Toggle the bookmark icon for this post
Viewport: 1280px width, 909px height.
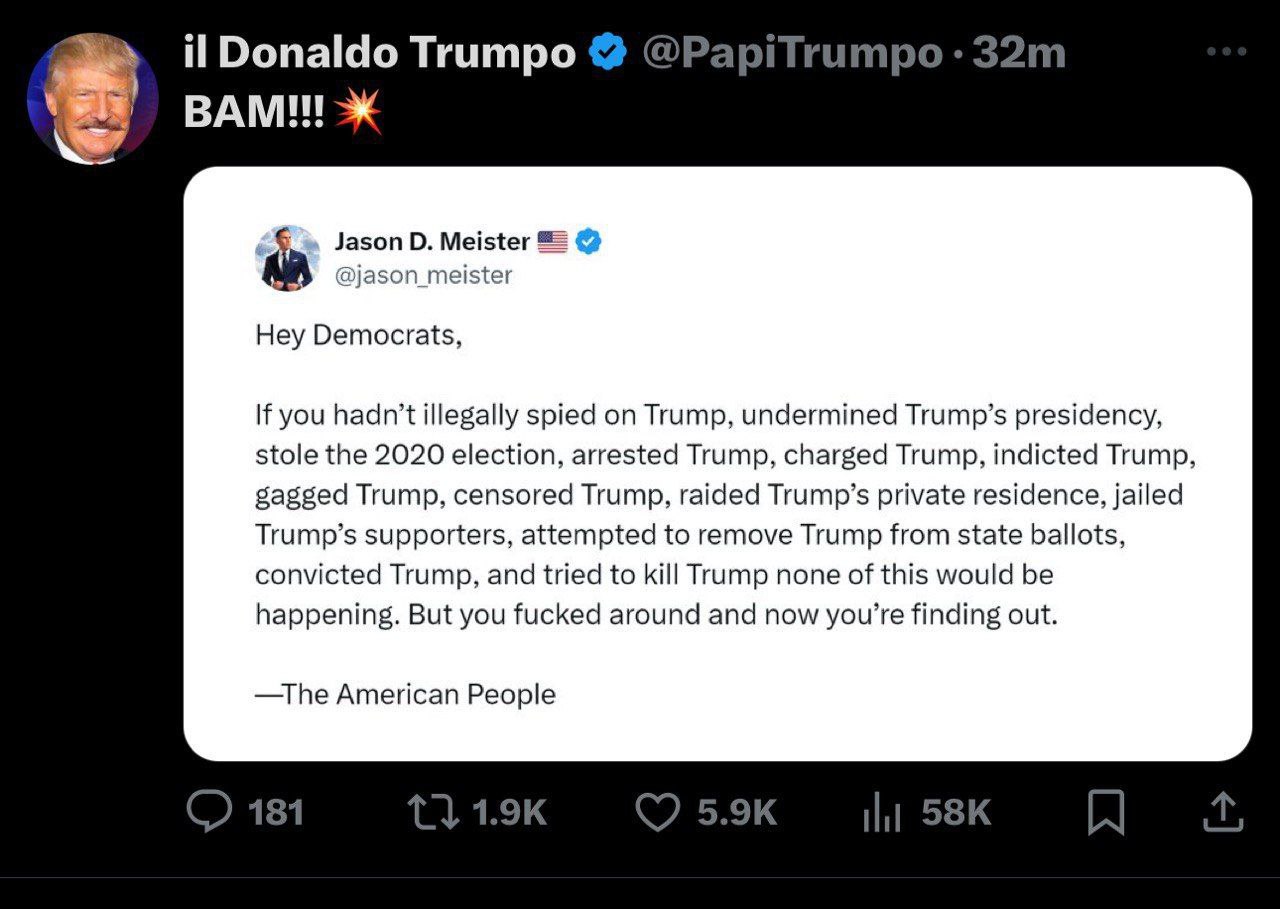pyautogui.click(x=1106, y=812)
